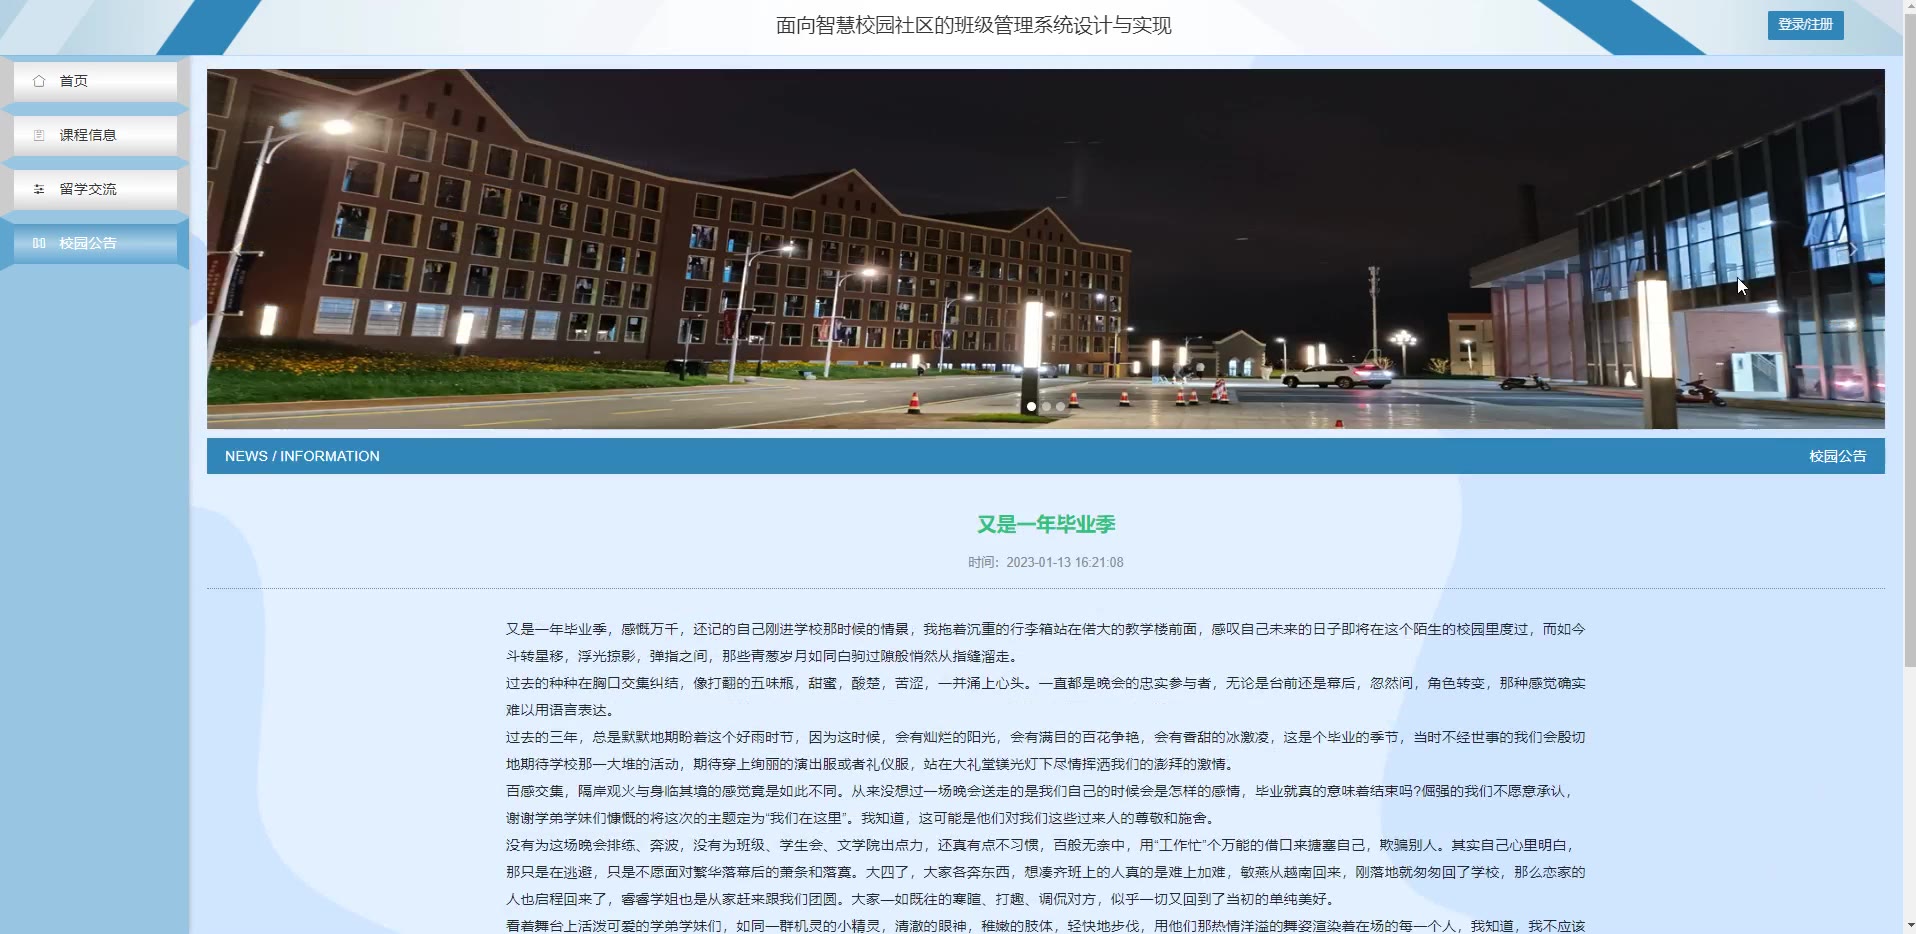
Task: Click the article title 又是一年毕业季
Action: point(1046,524)
